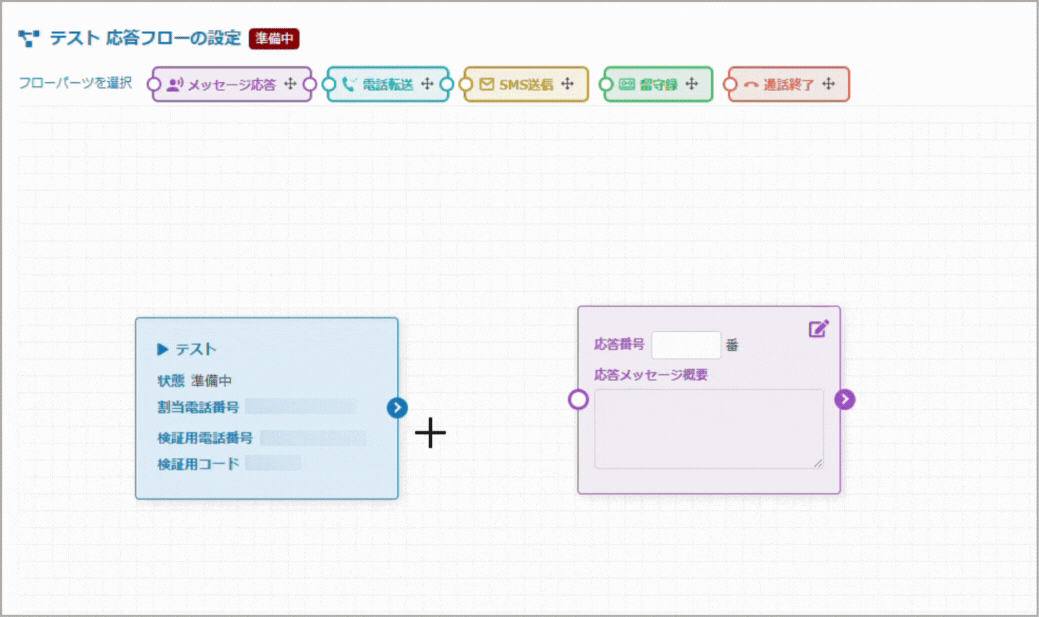
Task: Click the resize grip of the message text area
Action: (x=818, y=463)
